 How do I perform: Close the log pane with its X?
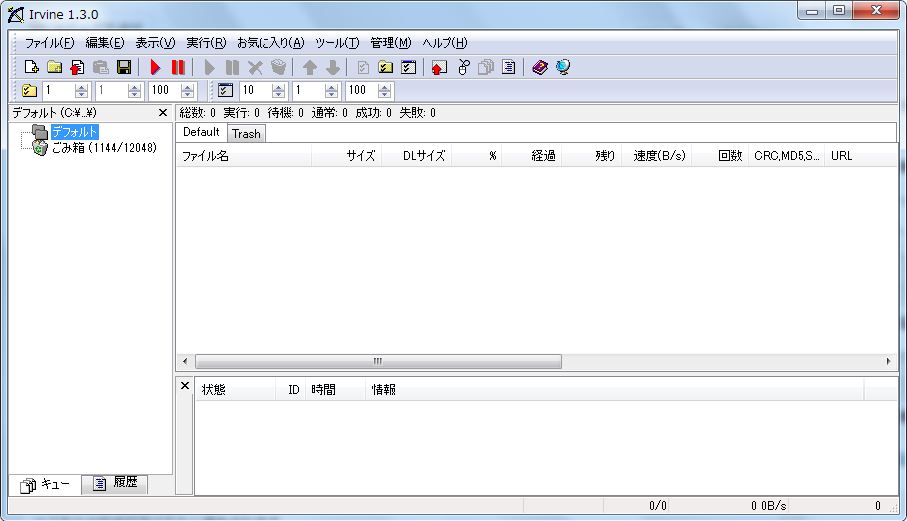tap(185, 385)
